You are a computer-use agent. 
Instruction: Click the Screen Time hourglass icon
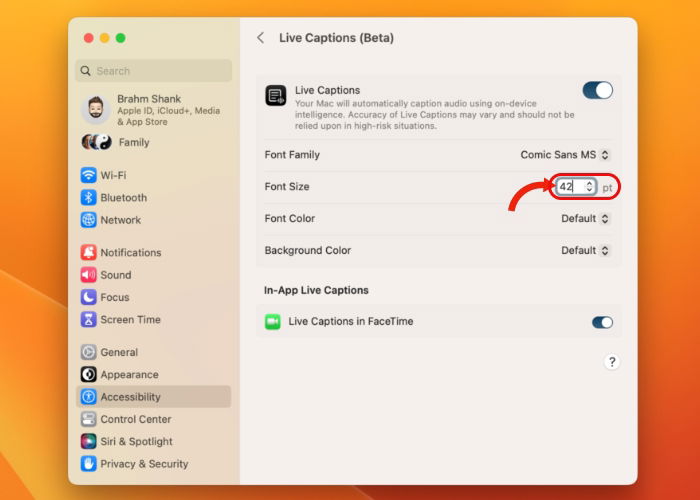(x=88, y=319)
